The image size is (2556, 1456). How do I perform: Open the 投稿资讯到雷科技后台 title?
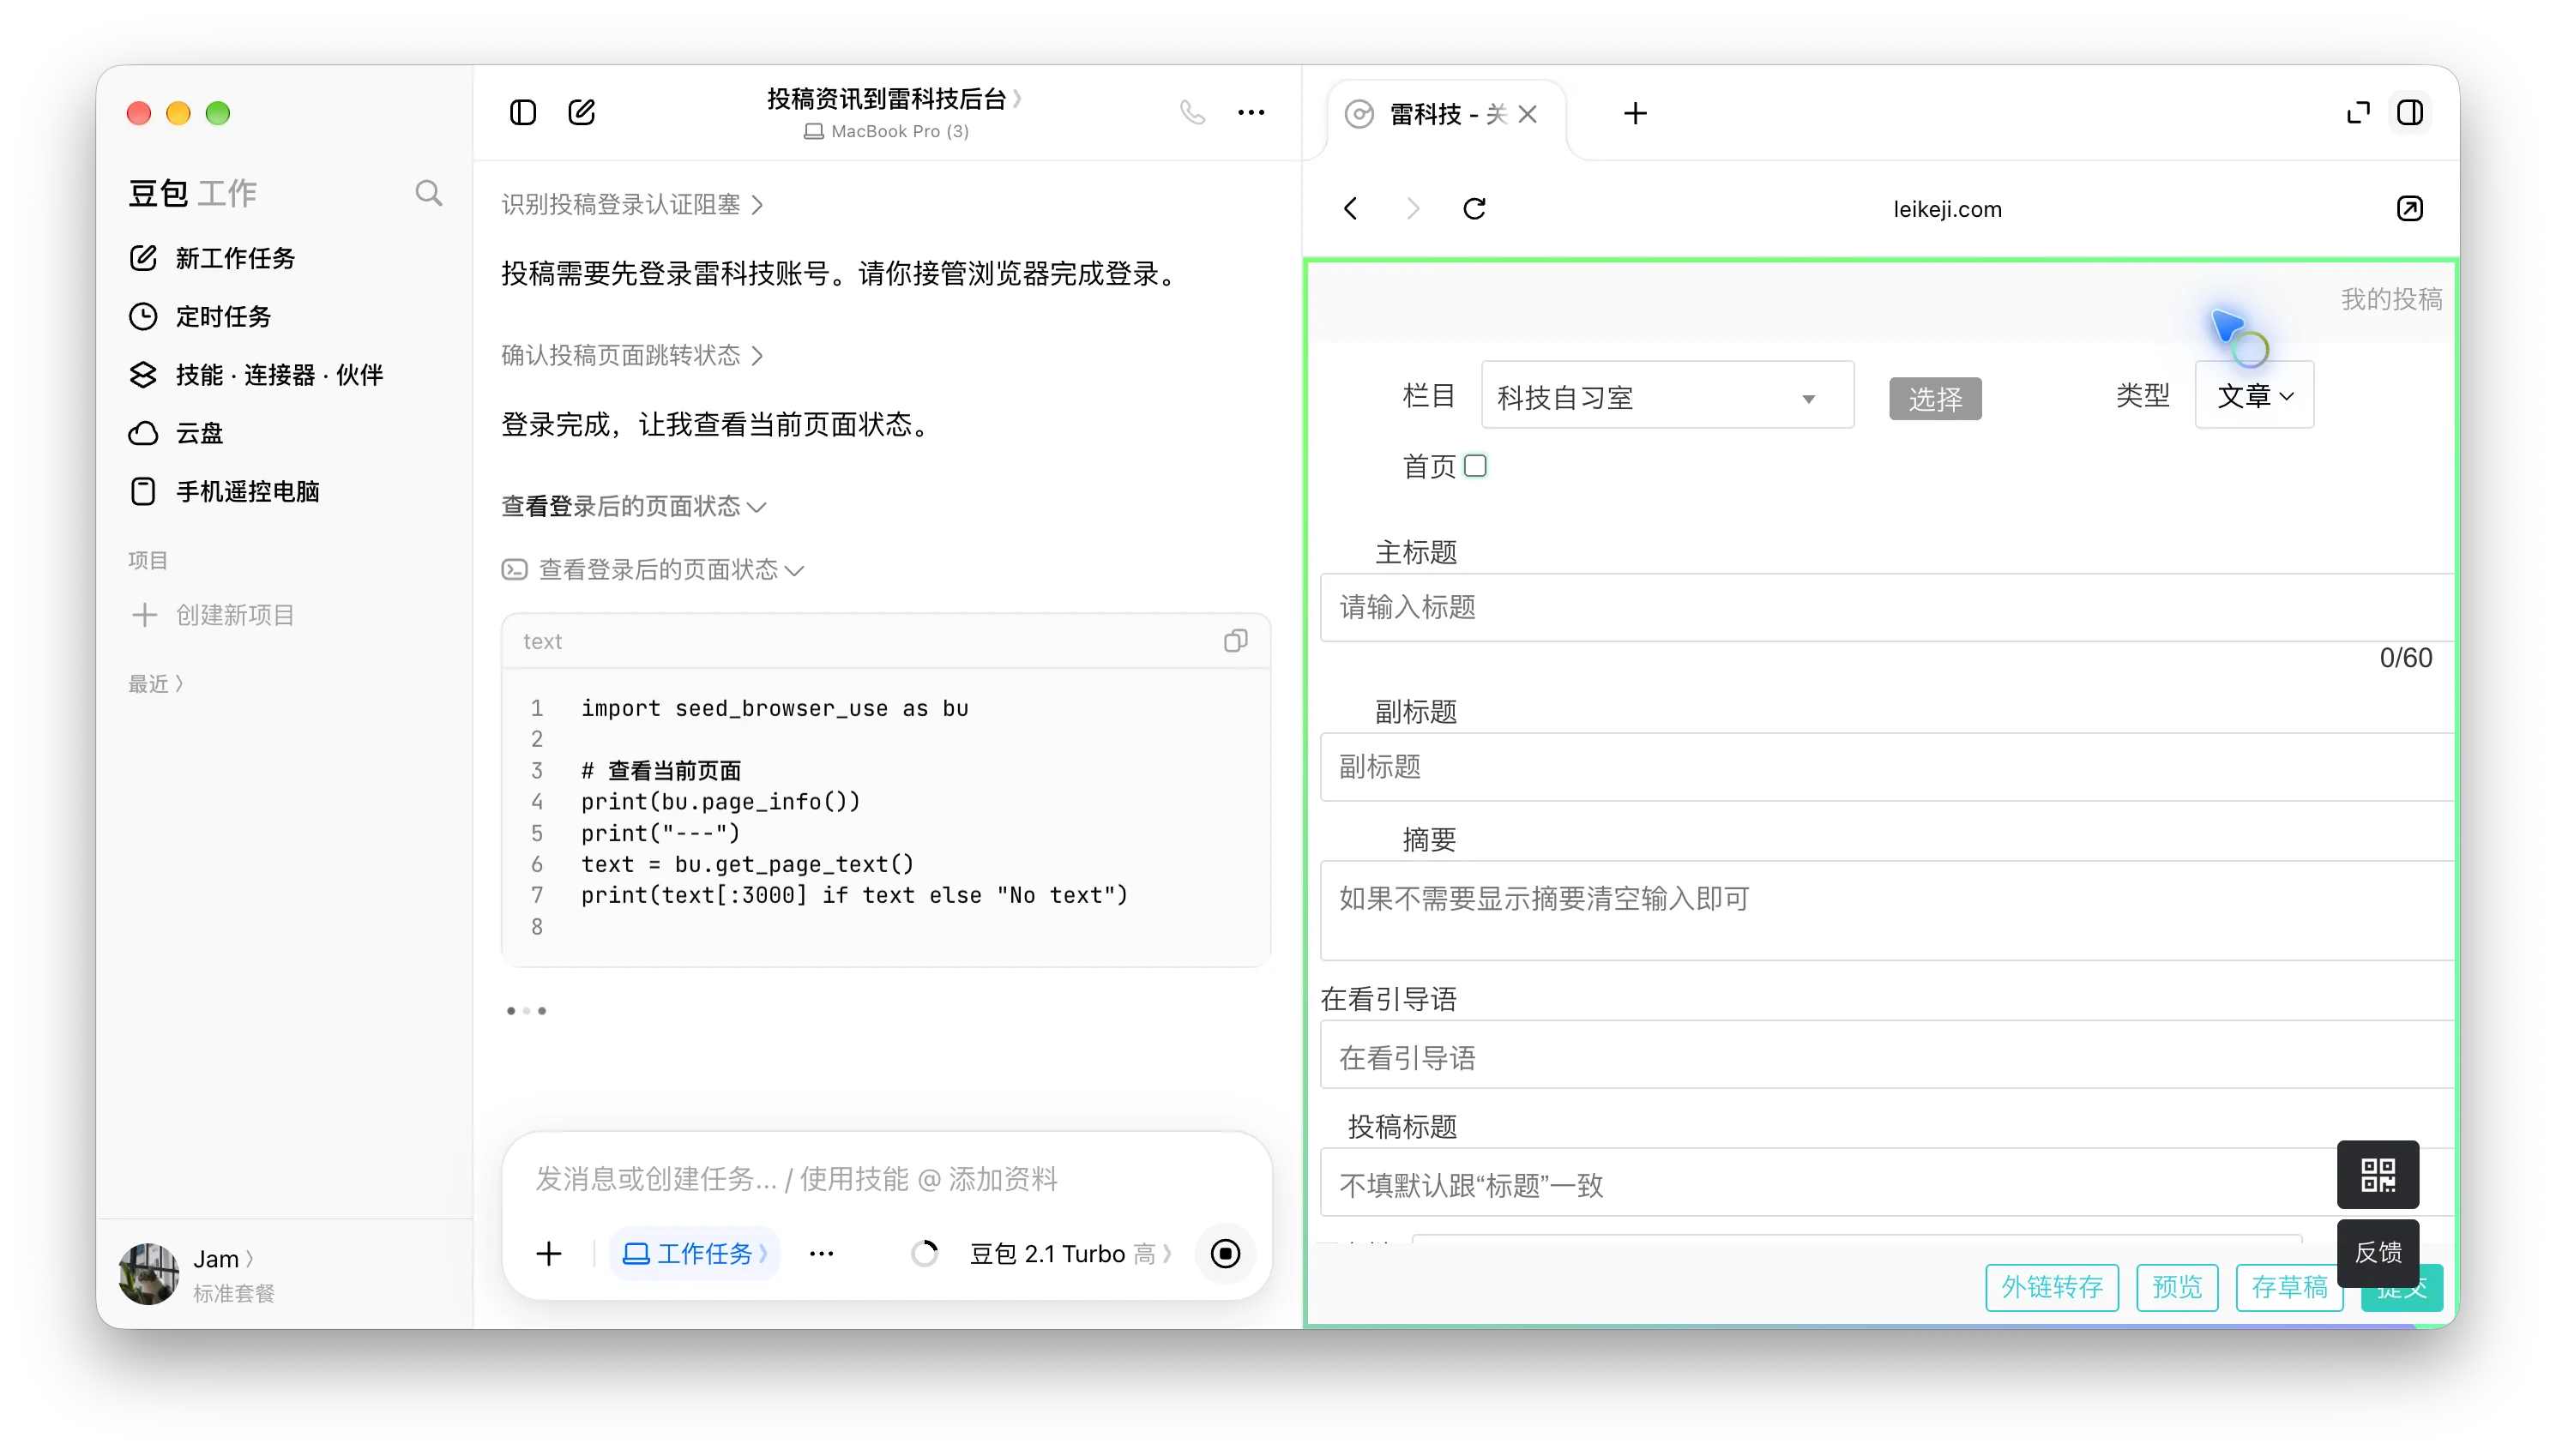pyautogui.click(x=894, y=98)
